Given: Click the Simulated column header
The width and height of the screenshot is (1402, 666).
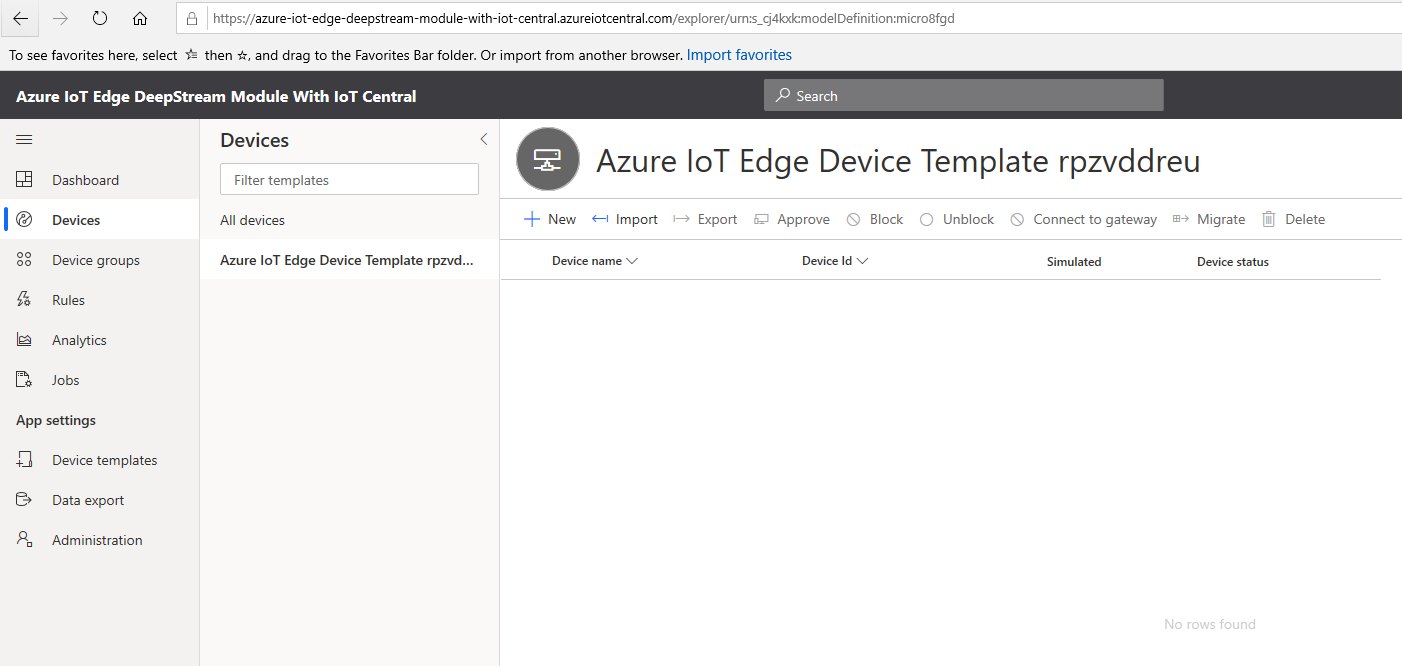Looking at the screenshot, I should coord(1074,262).
